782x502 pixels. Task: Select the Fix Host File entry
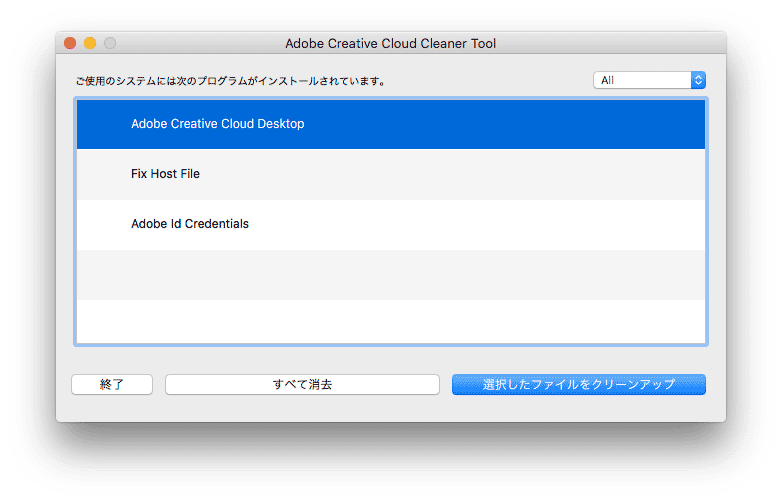coord(391,174)
